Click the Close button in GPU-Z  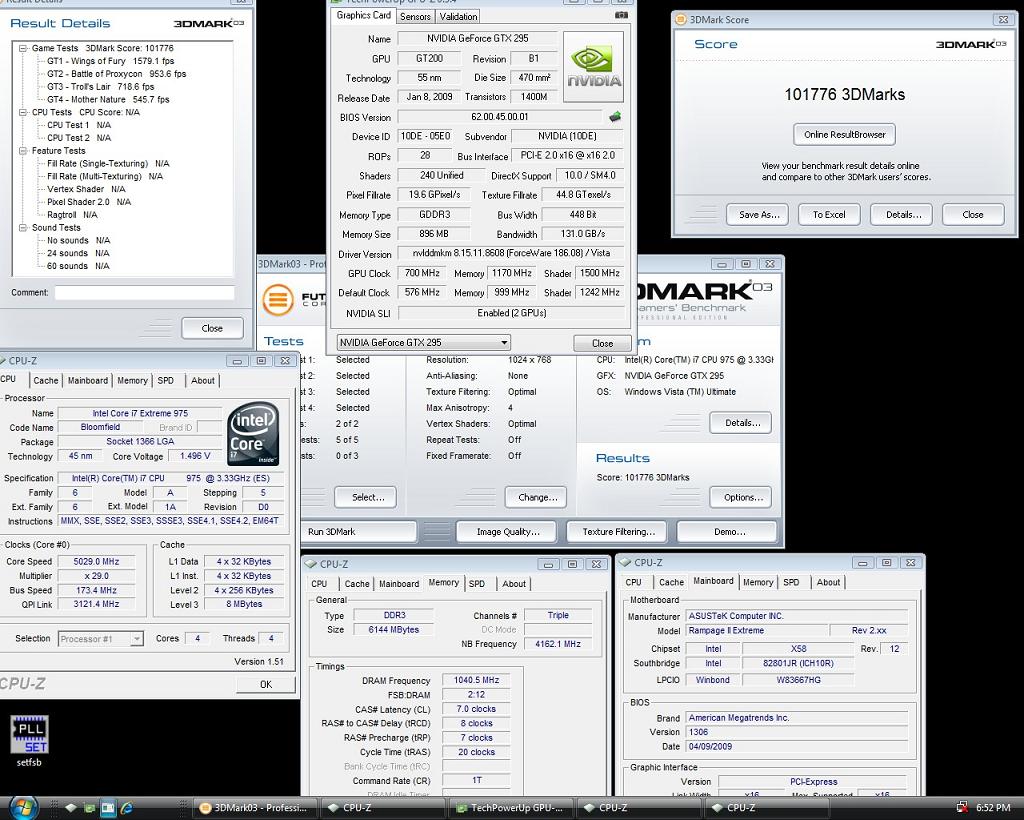(x=601, y=343)
